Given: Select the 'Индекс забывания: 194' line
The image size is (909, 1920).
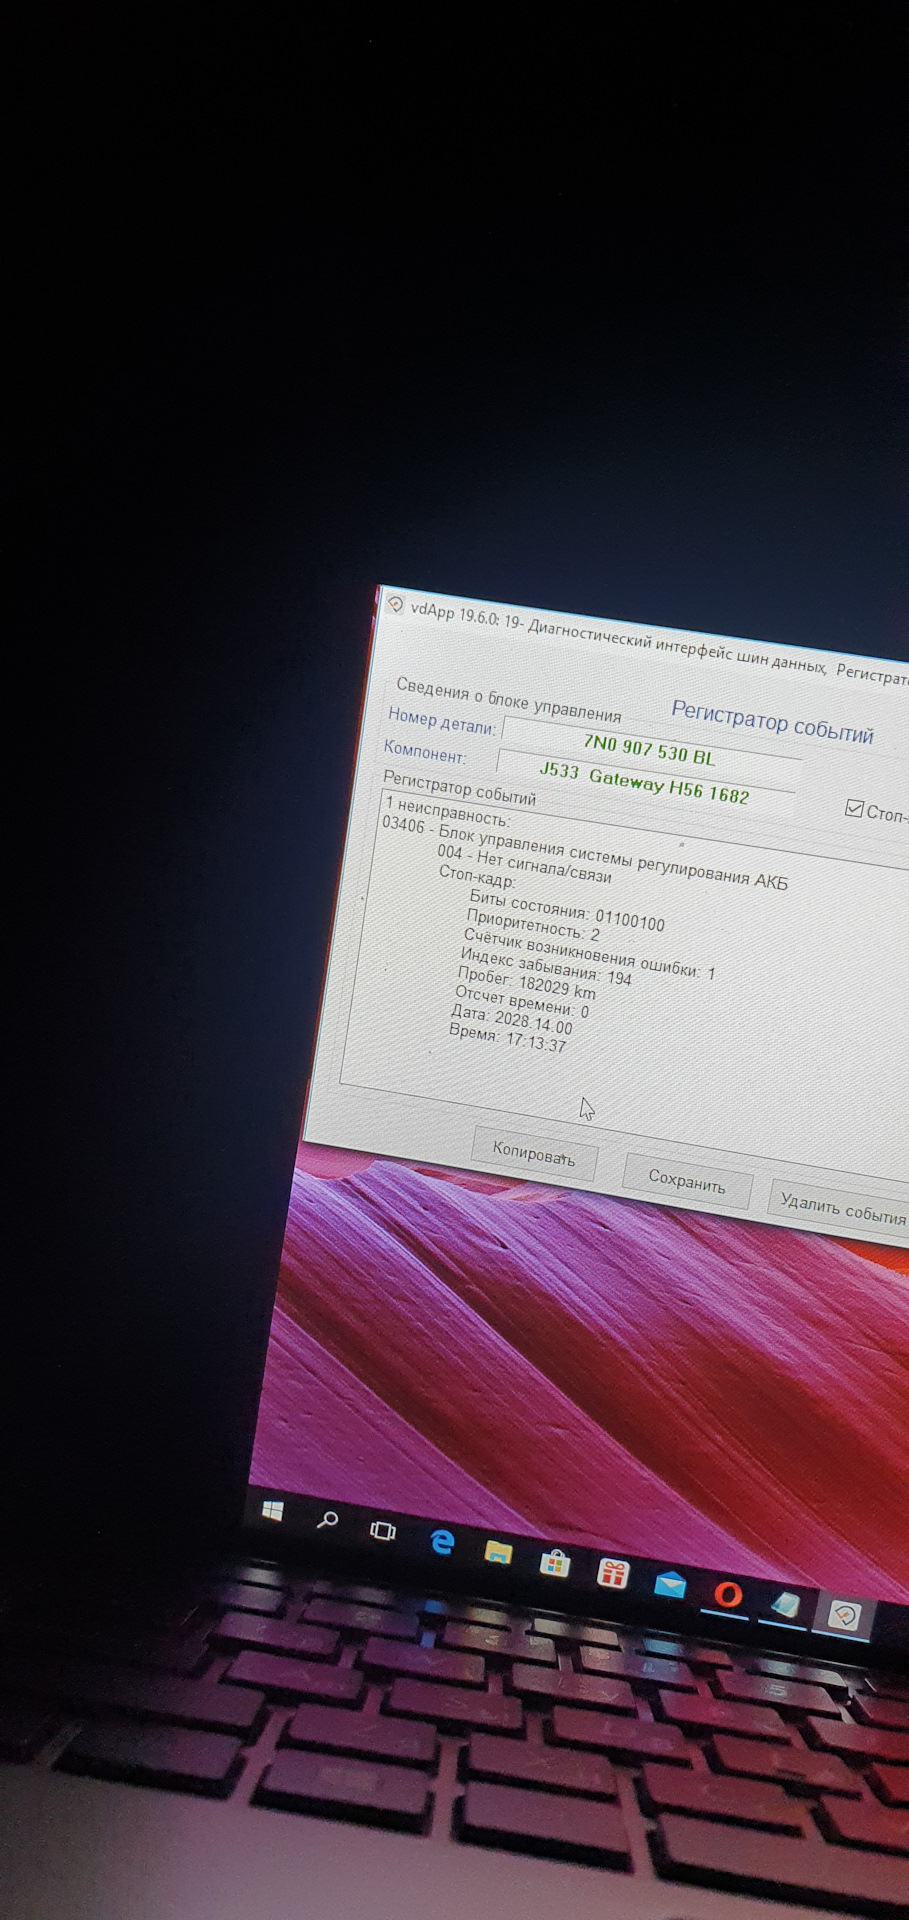Looking at the screenshot, I should point(546,966).
